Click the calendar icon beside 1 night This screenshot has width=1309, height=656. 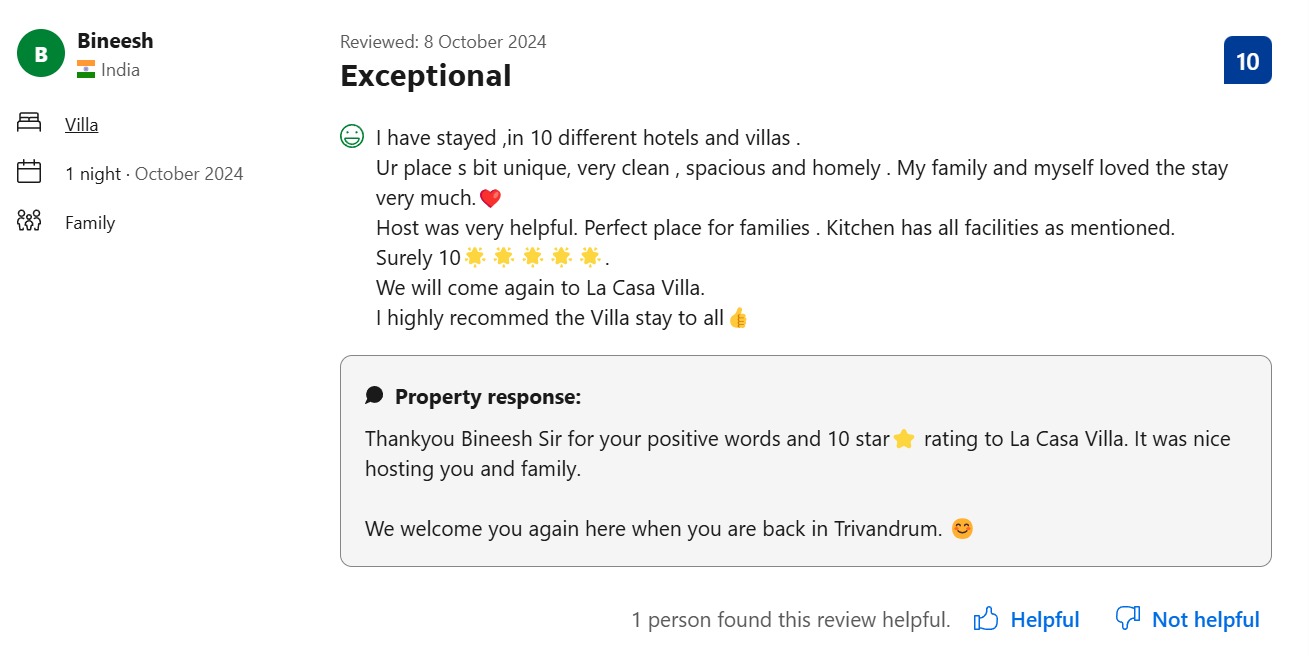pos(29,172)
